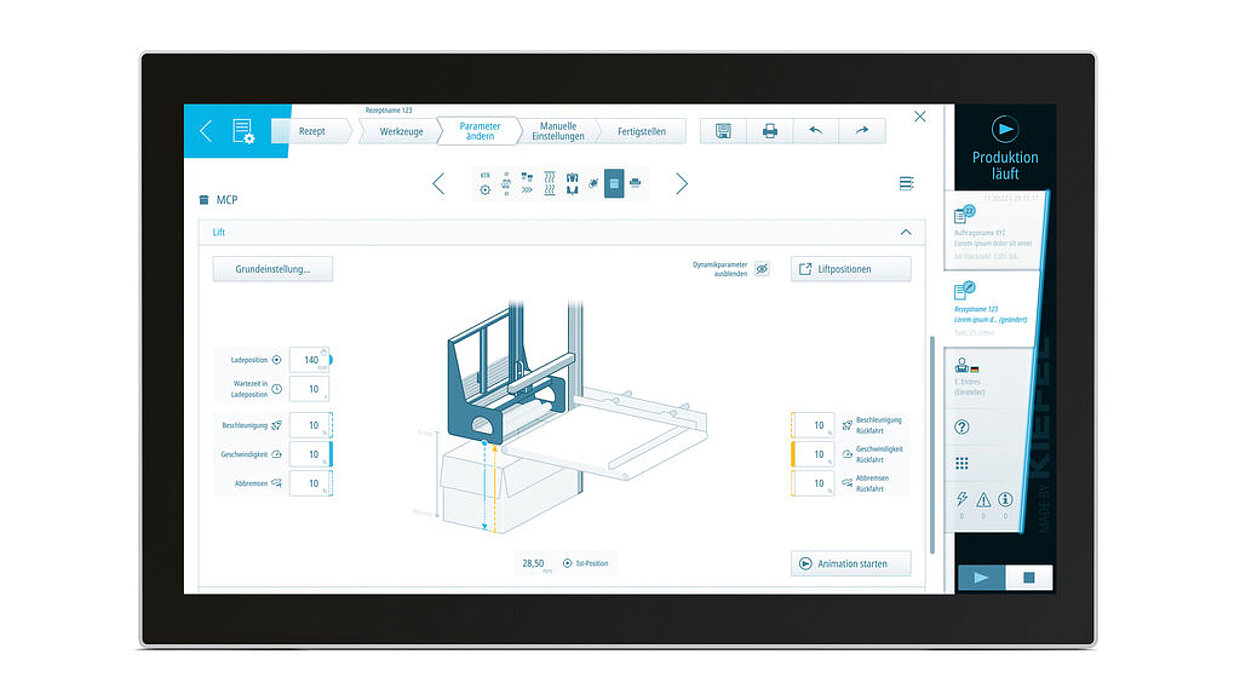
Task: Toggle Dynamikparameter ausblenden eye icon
Action: click(x=762, y=269)
